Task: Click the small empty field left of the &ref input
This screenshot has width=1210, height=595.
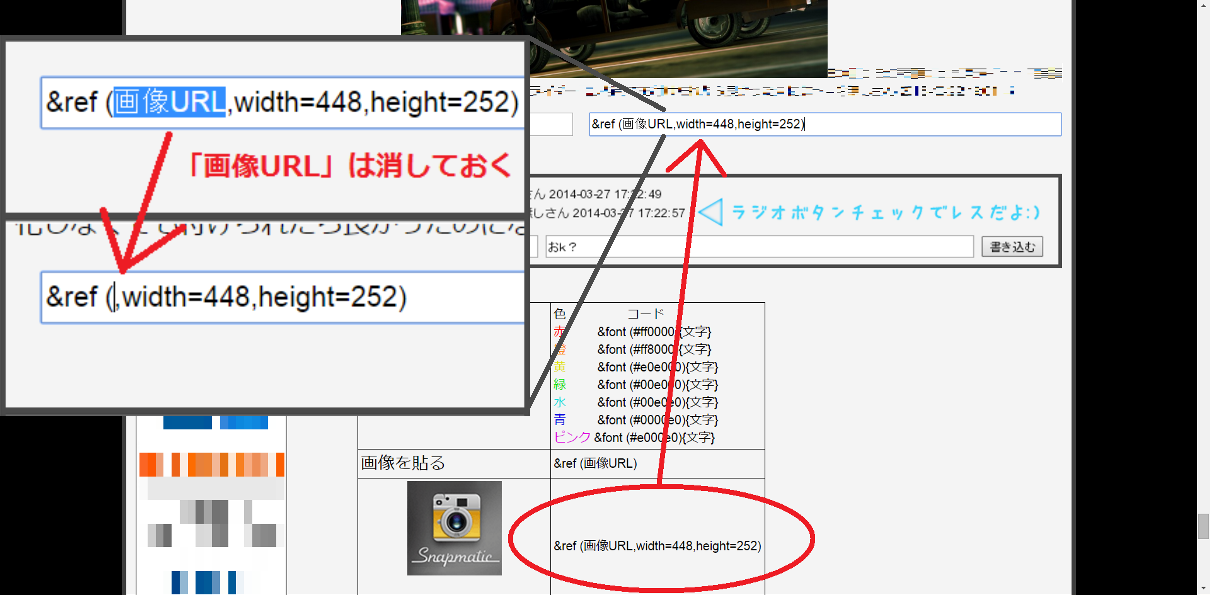Action: coord(550,124)
